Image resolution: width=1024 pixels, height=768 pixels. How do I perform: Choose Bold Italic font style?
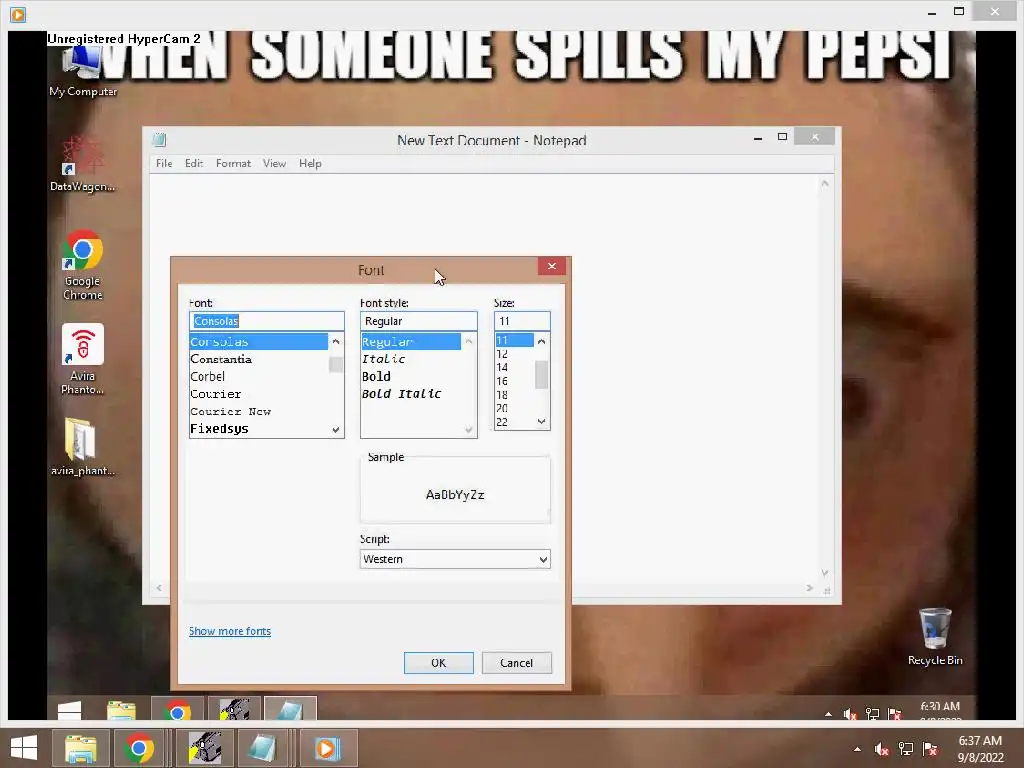[411, 394]
